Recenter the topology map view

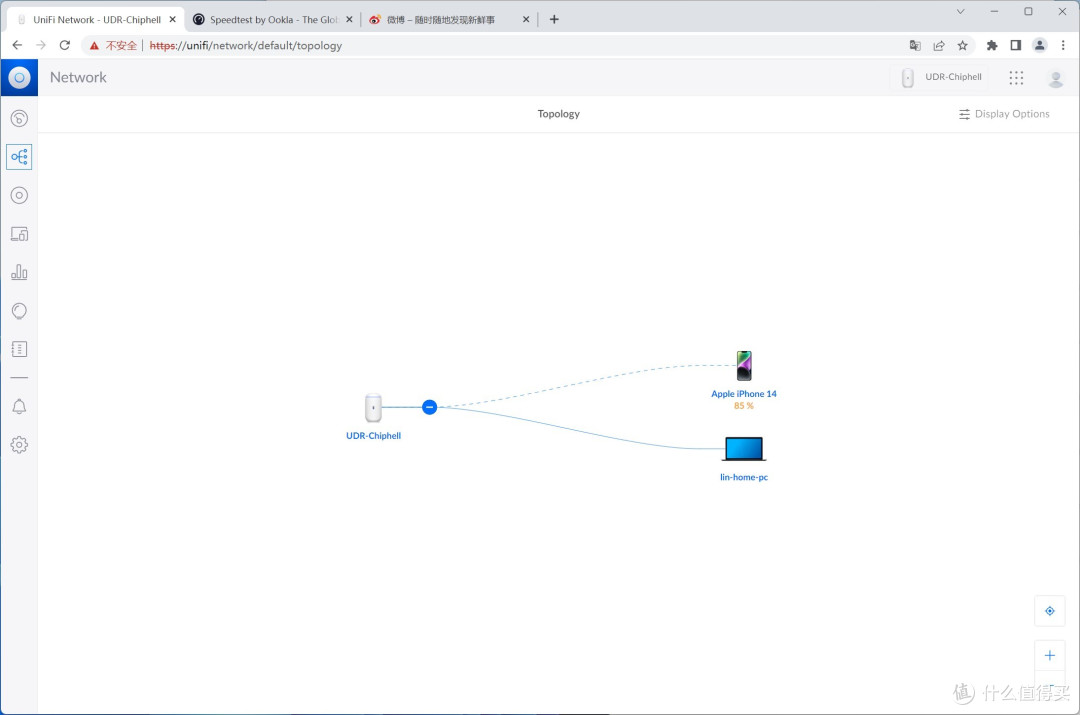tap(1049, 611)
